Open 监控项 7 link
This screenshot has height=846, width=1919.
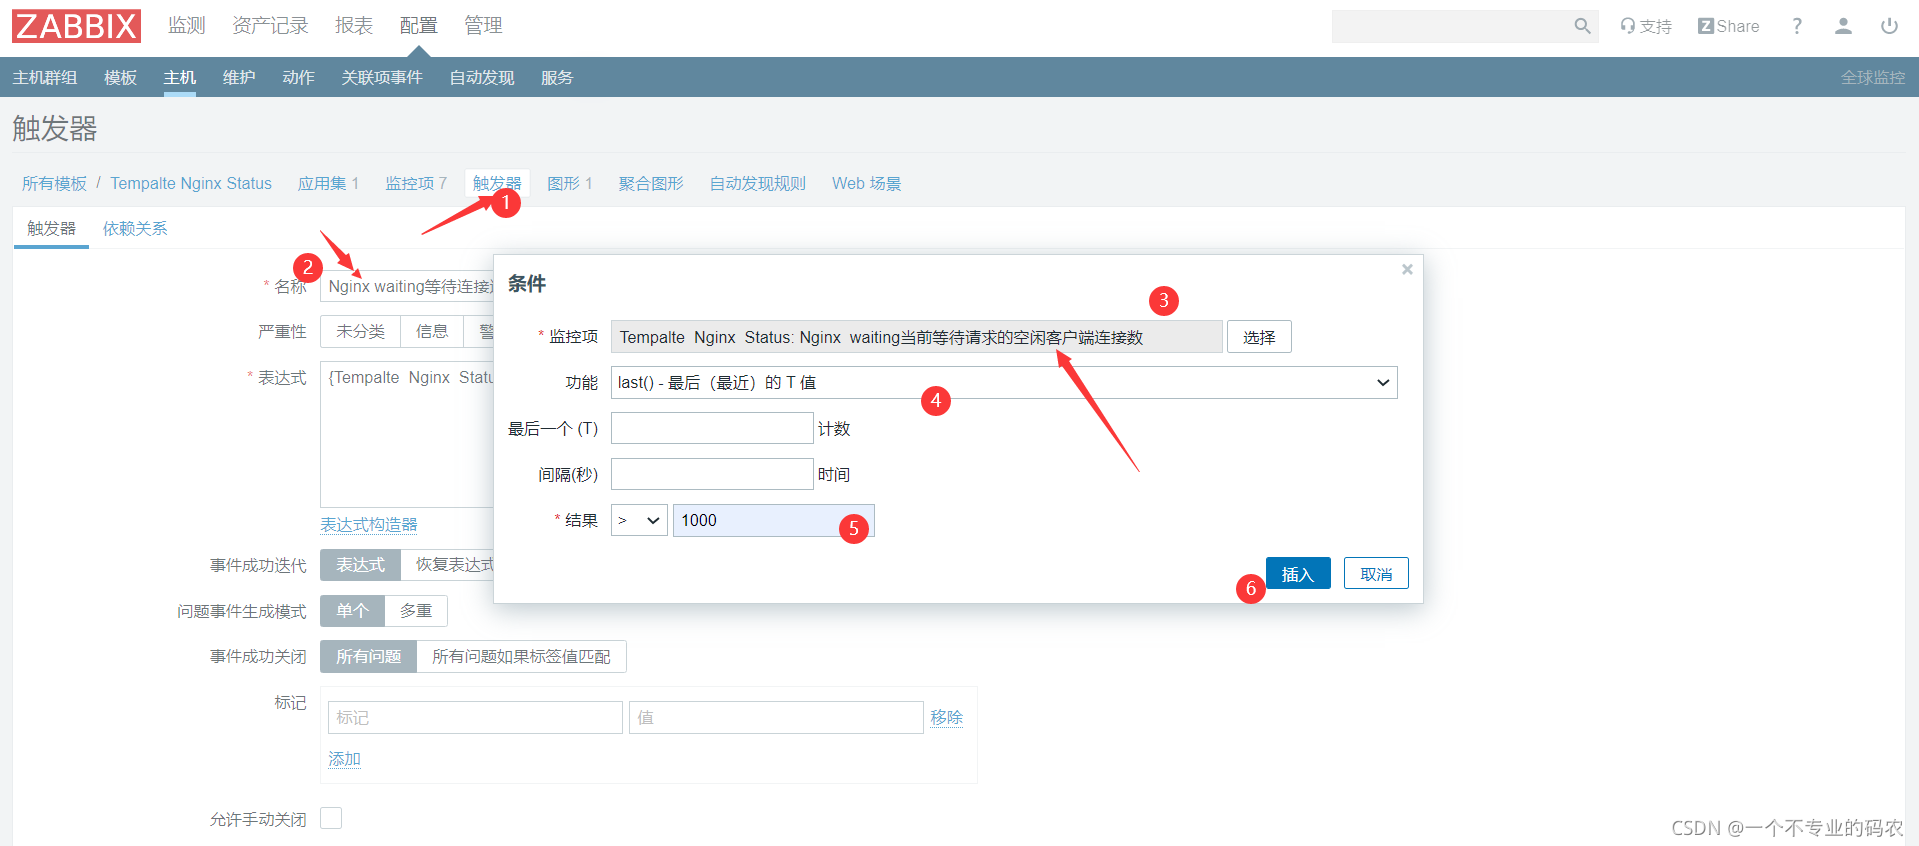click(x=416, y=183)
